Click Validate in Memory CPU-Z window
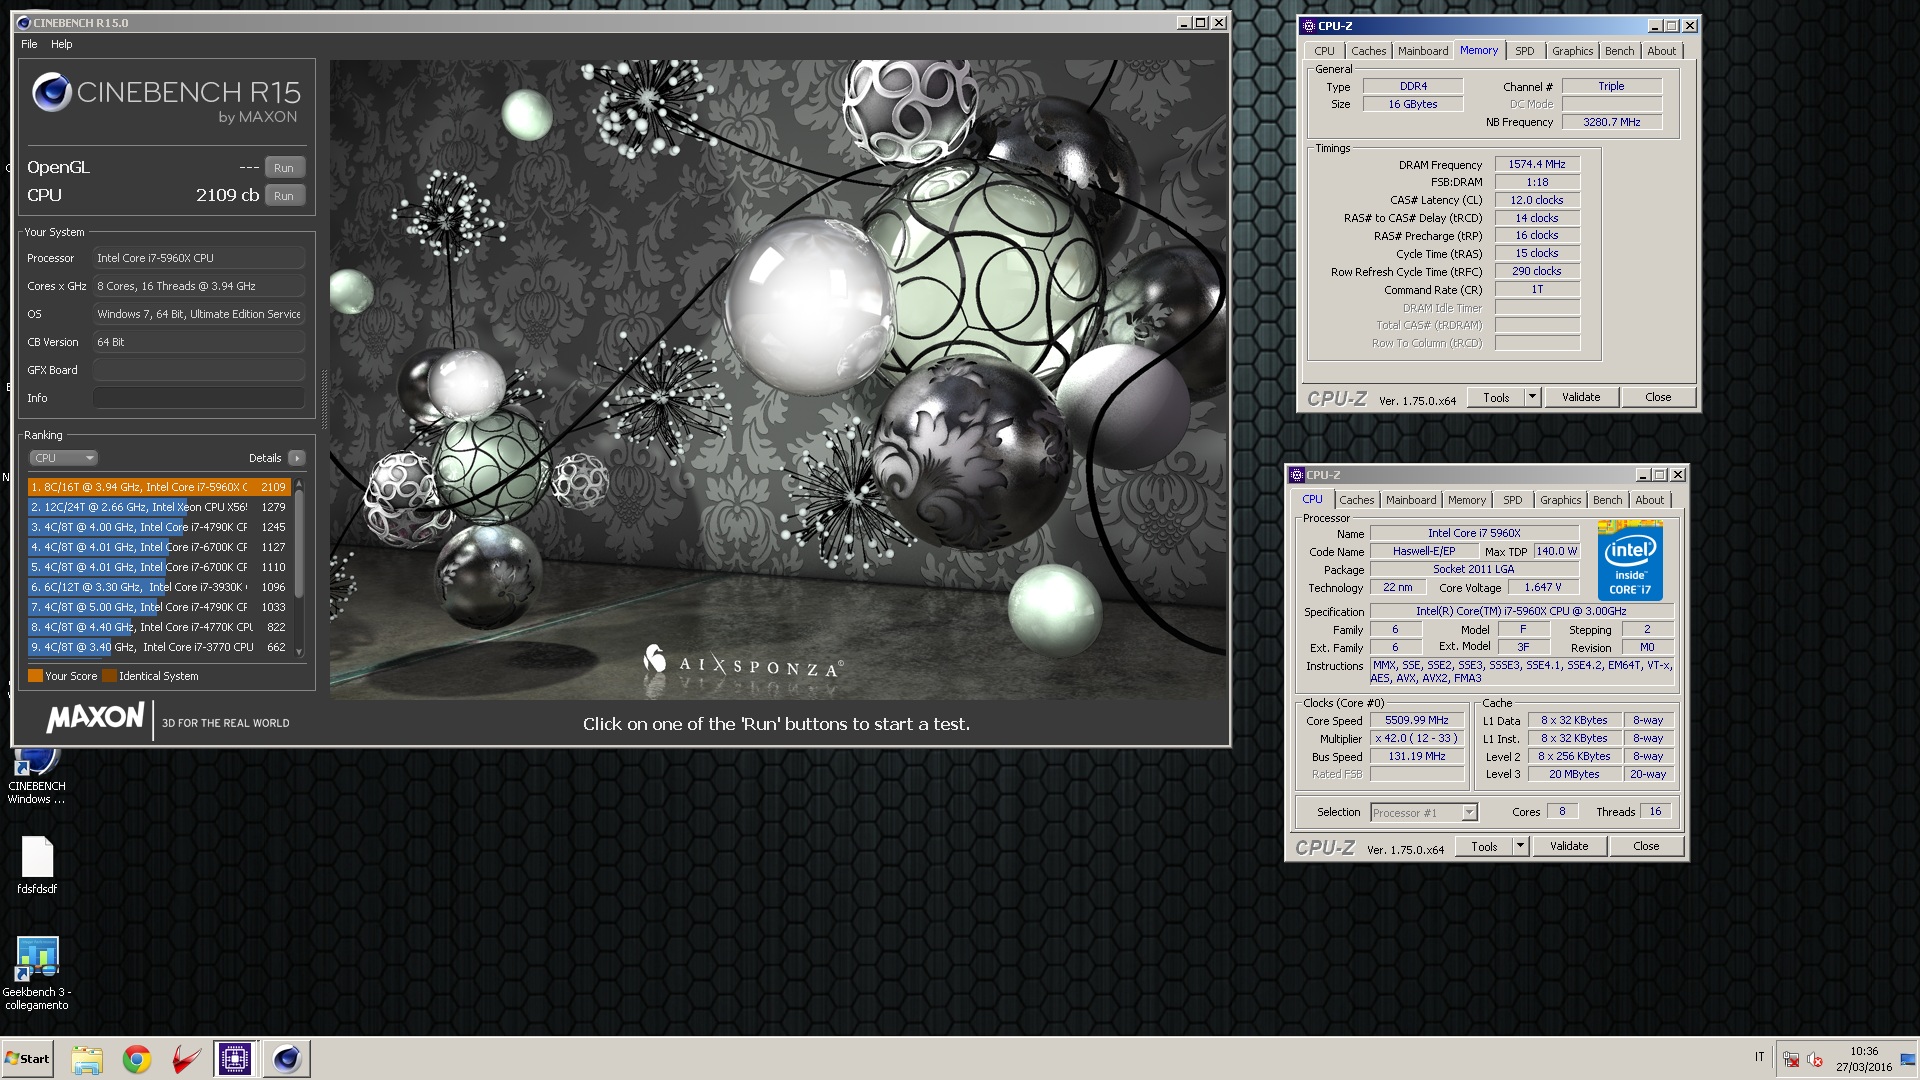The image size is (1920, 1080). [x=1581, y=397]
